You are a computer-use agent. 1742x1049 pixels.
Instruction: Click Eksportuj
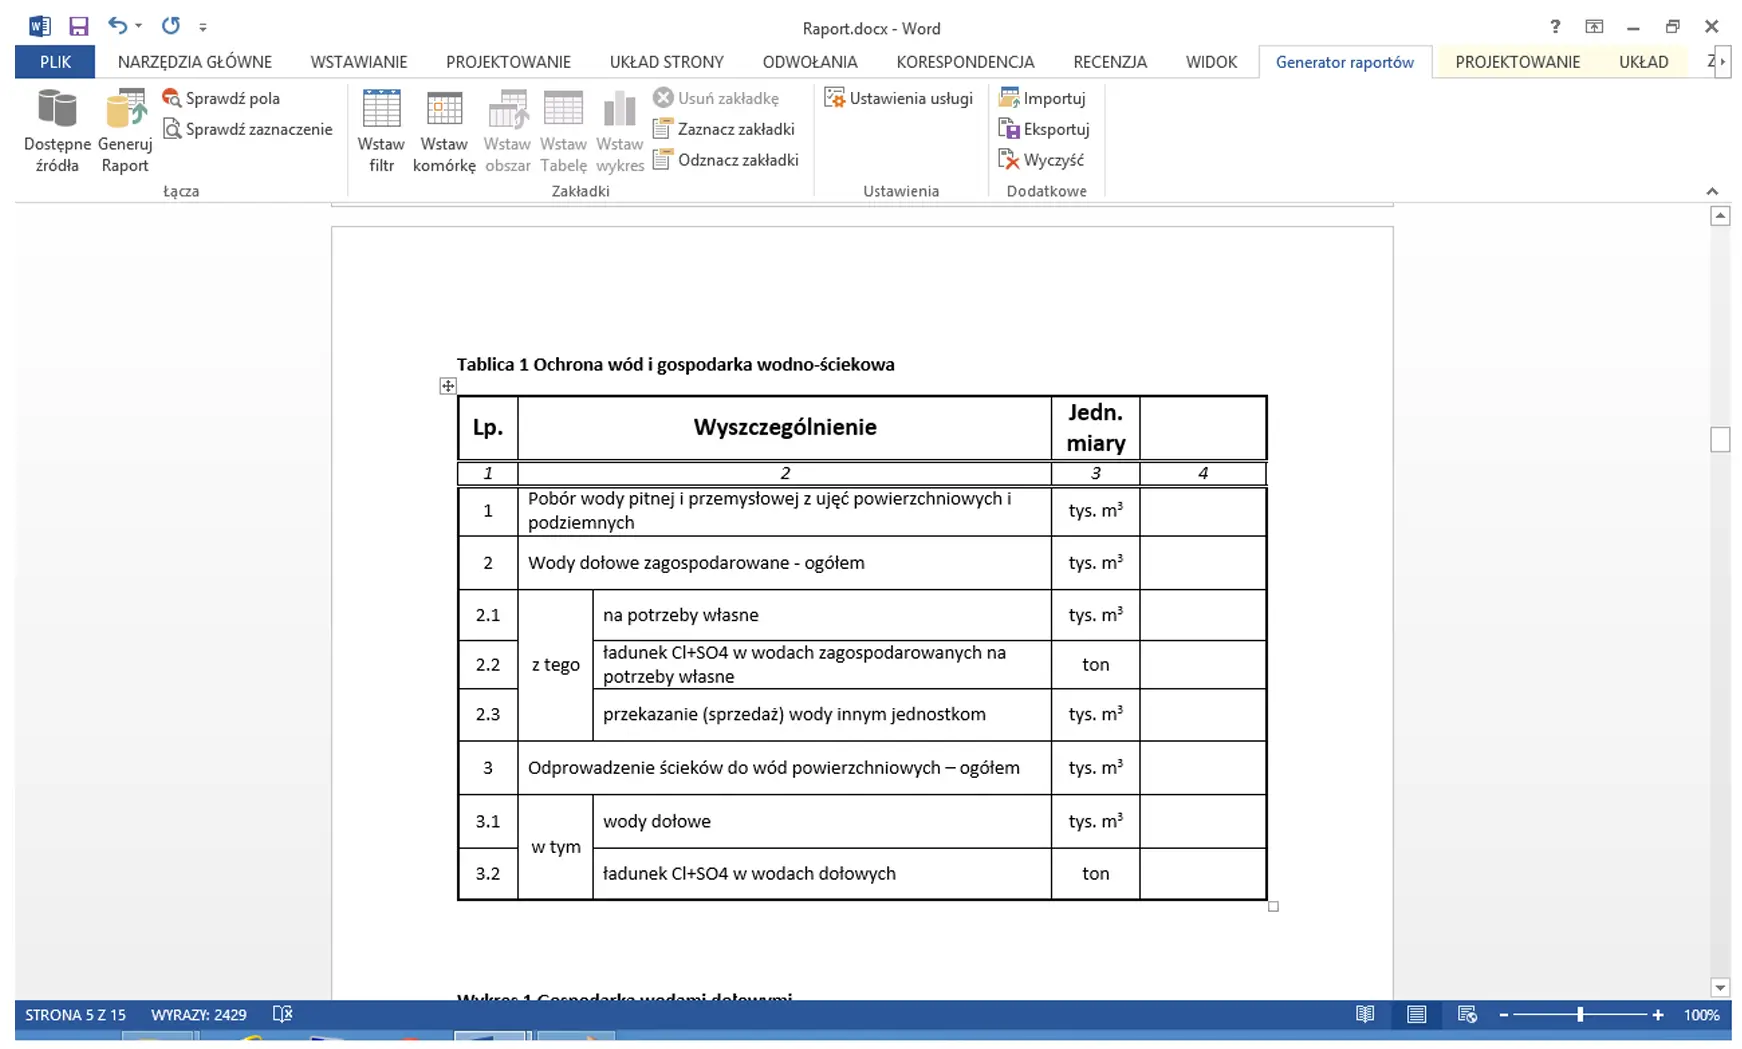[x=1044, y=129]
